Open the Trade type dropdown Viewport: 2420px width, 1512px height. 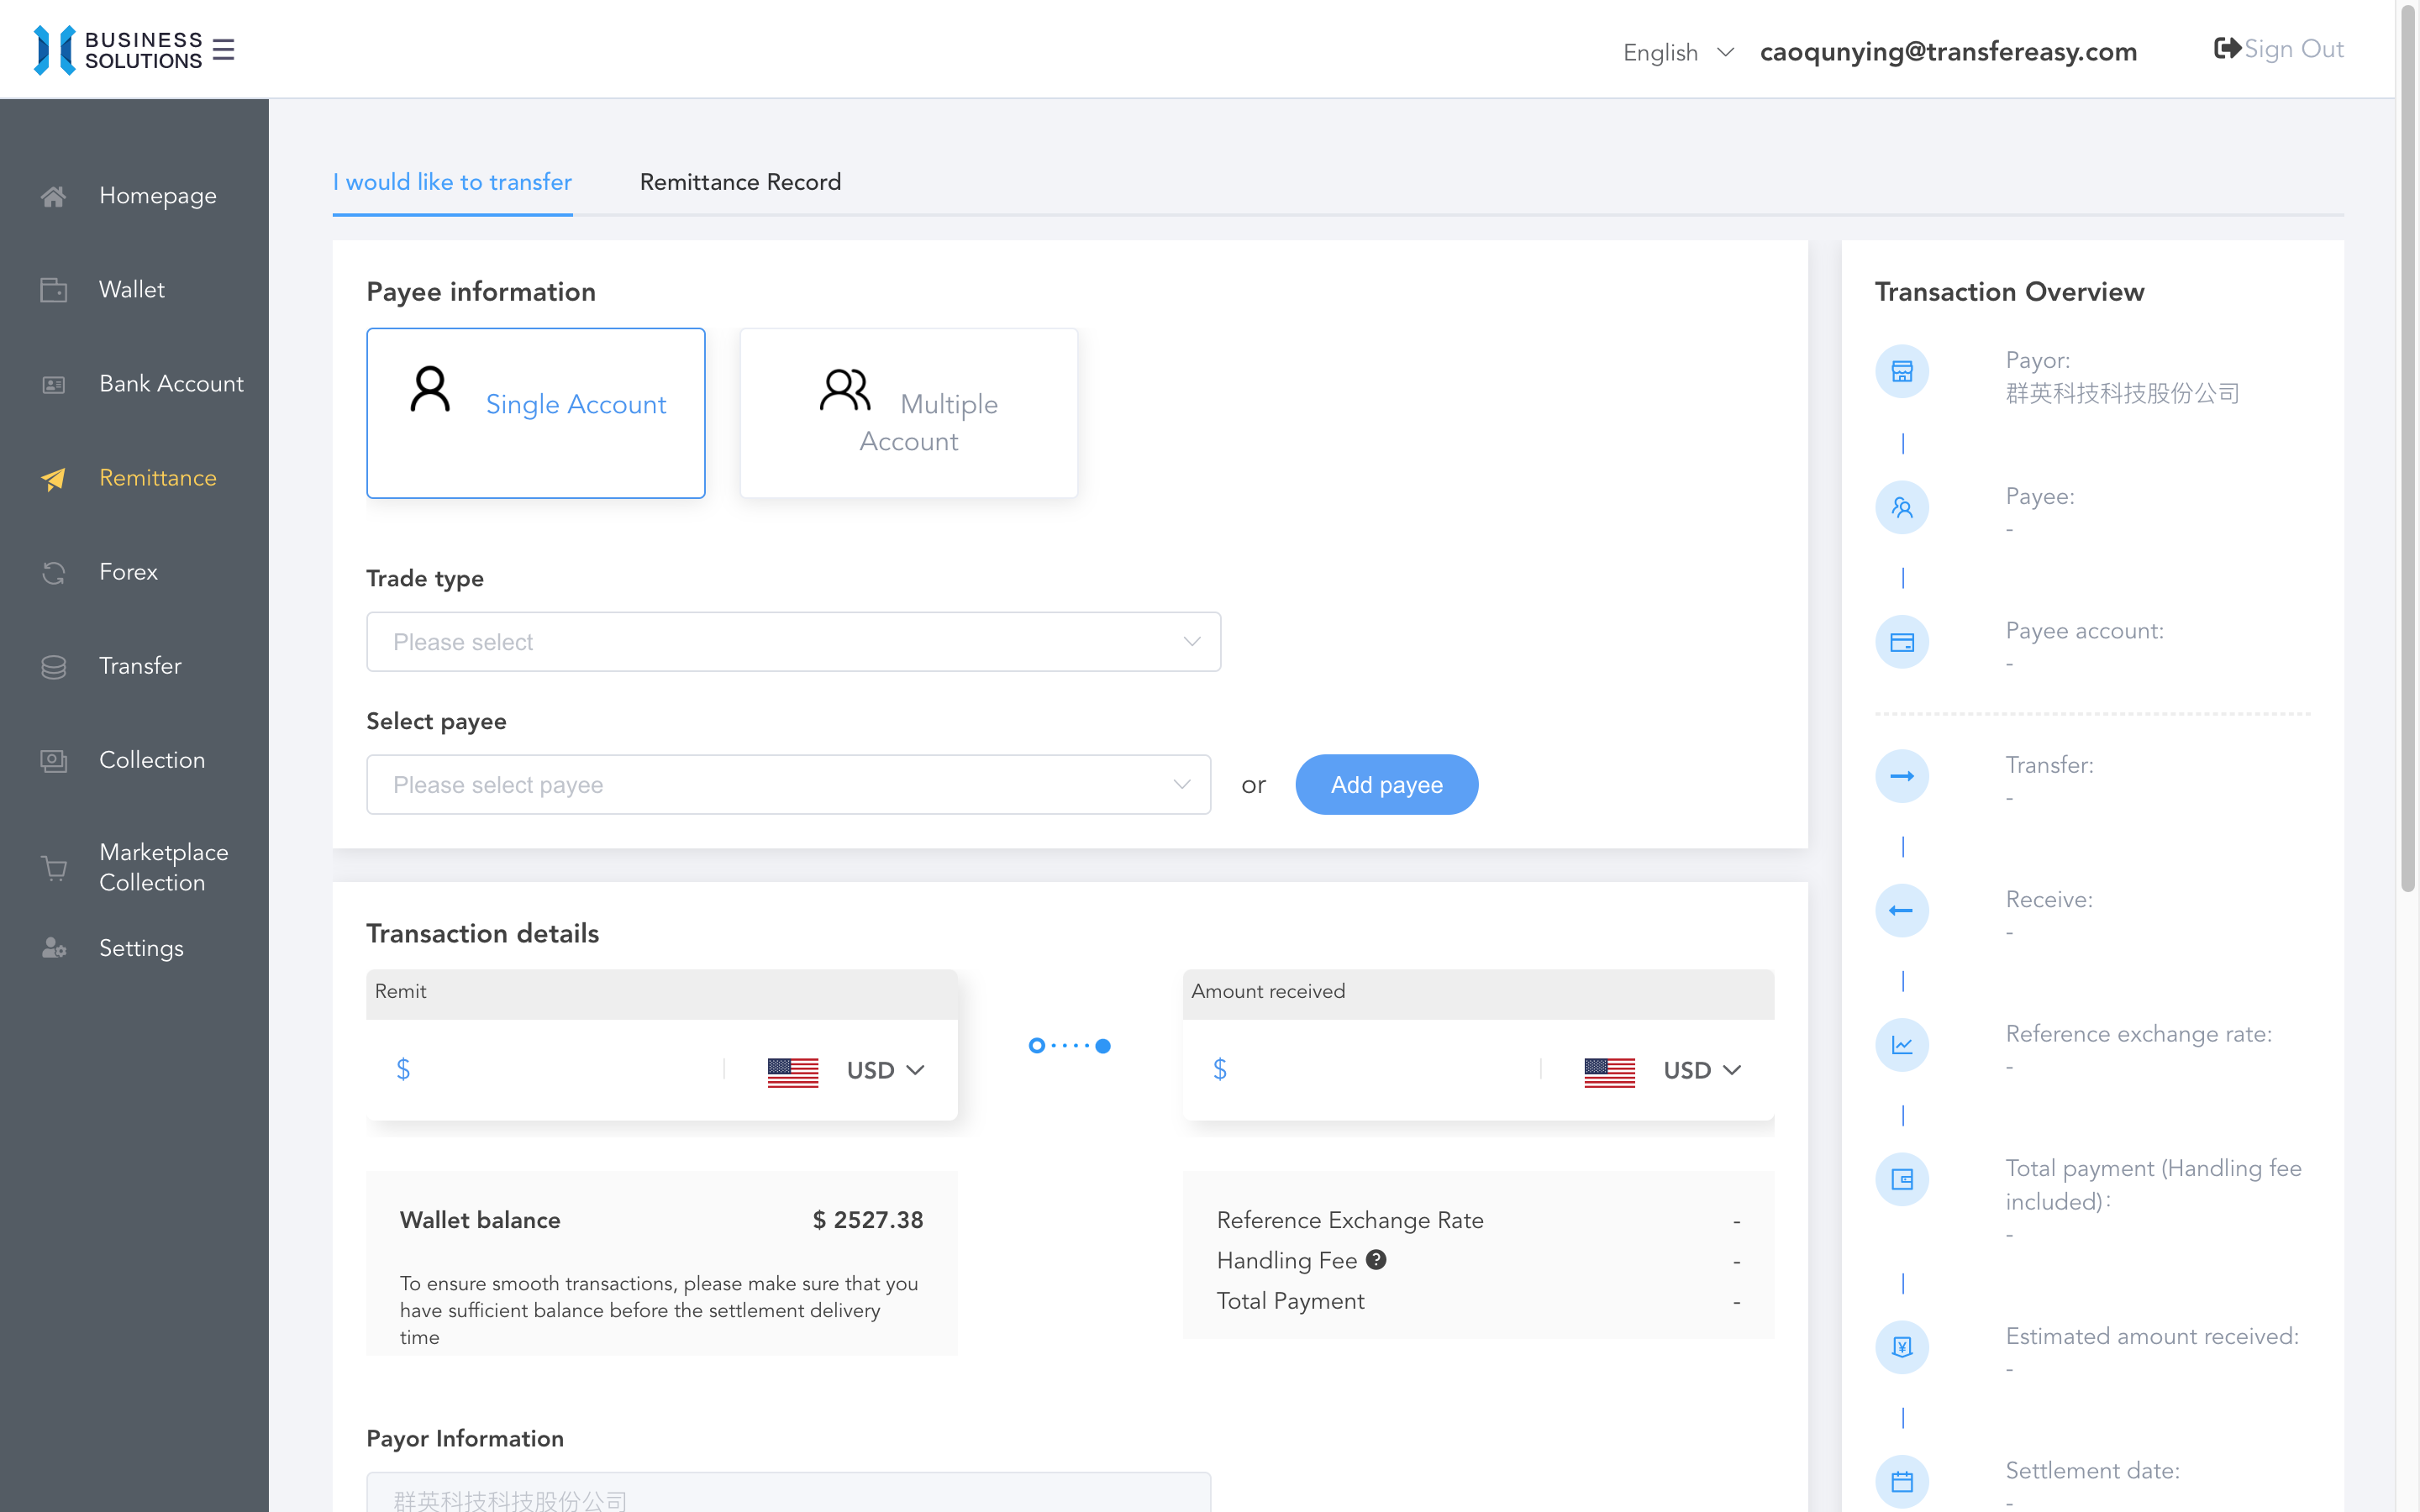coord(793,642)
